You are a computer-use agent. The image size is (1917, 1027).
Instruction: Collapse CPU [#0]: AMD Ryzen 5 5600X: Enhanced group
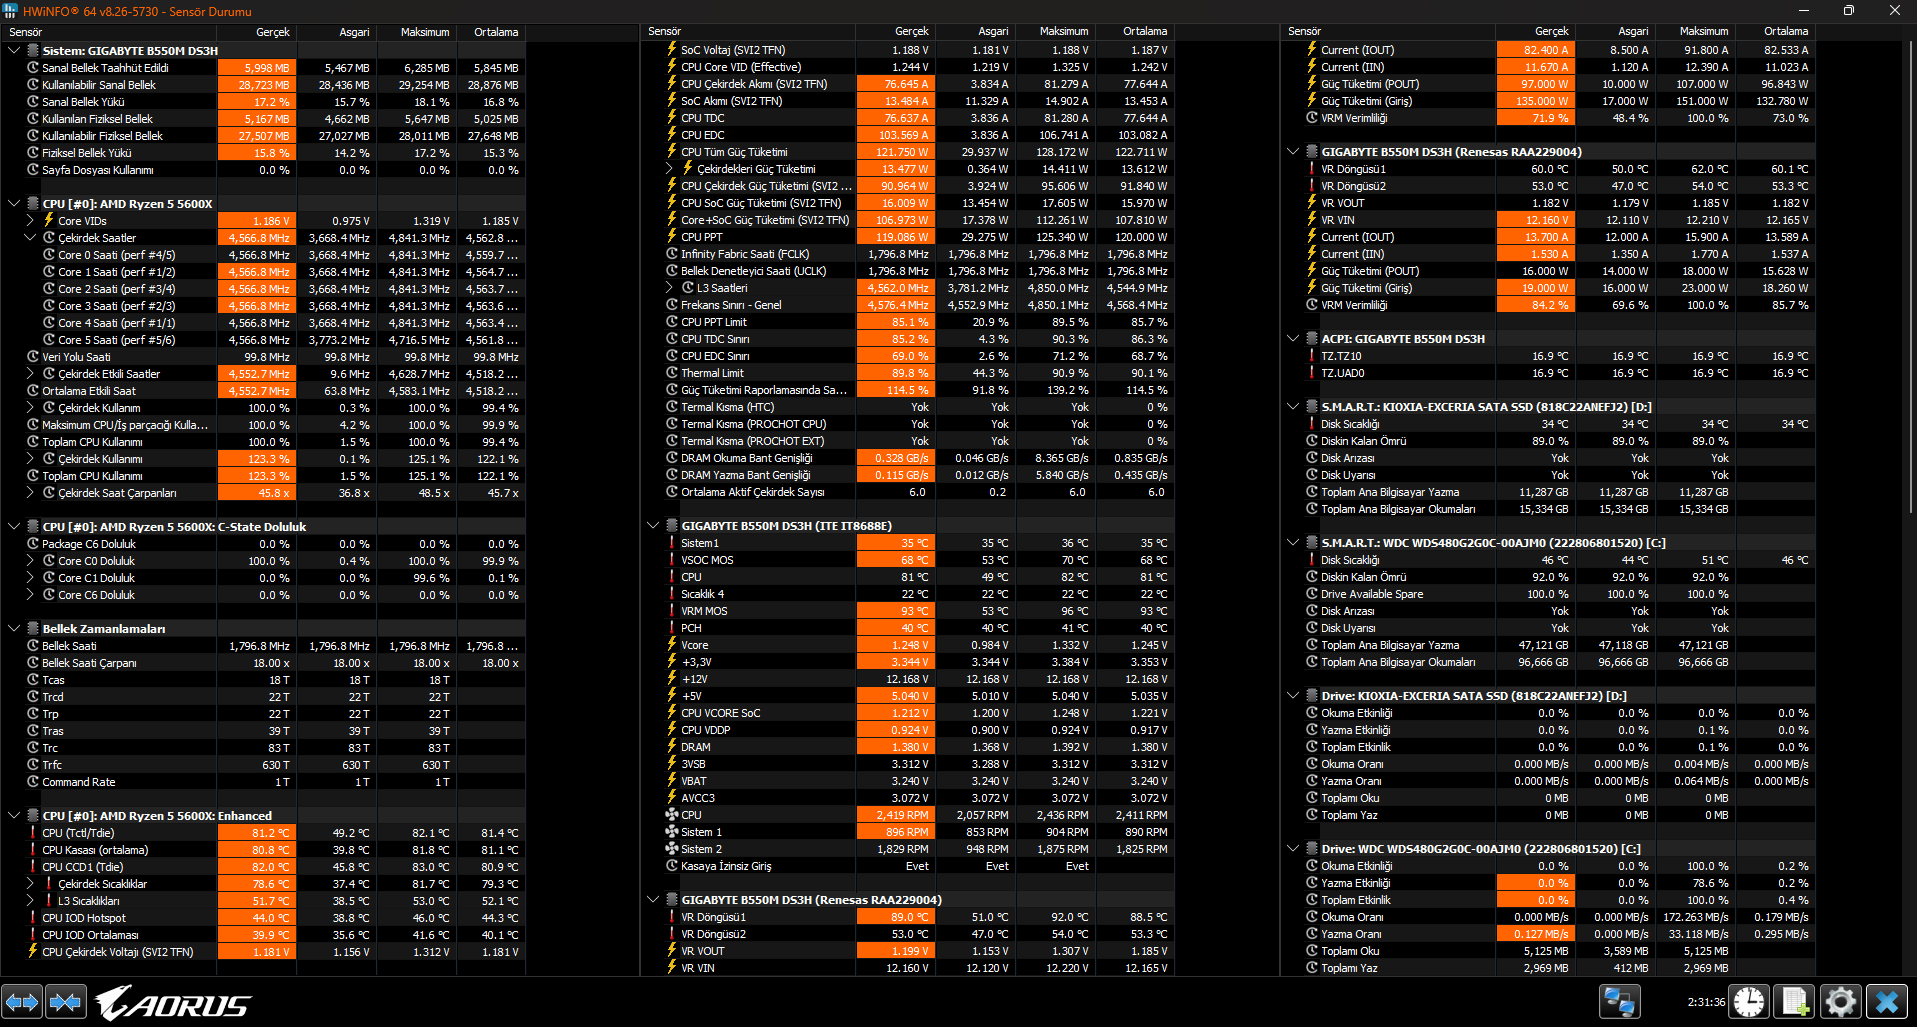pyautogui.click(x=14, y=816)
